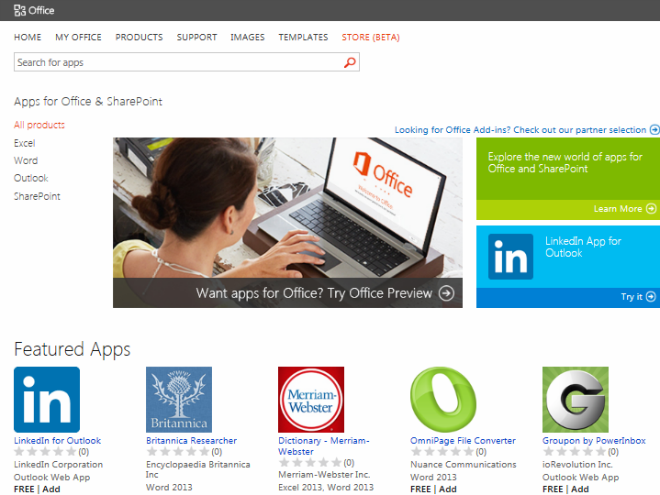Filter apps by Excel
Viewport: 660px width, 495px height.
[x=25, y=143]
